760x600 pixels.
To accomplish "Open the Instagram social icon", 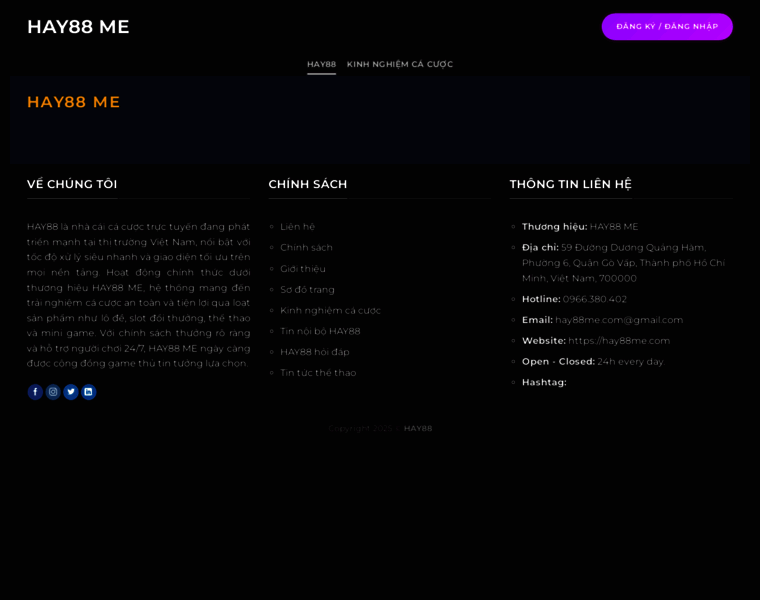I will 53,392.
